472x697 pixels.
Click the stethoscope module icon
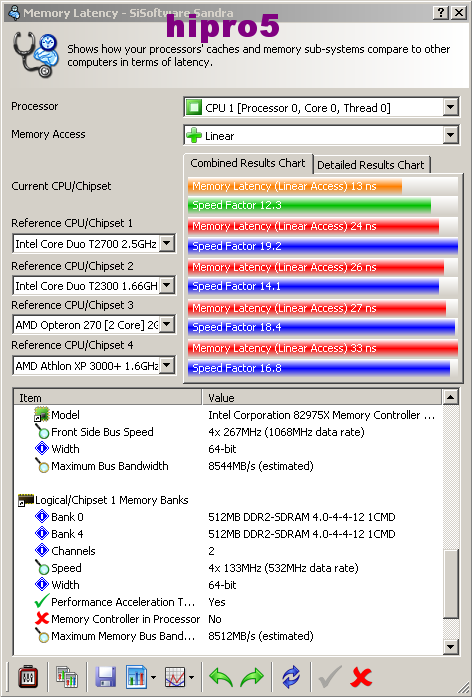click(x=36, y=54)
